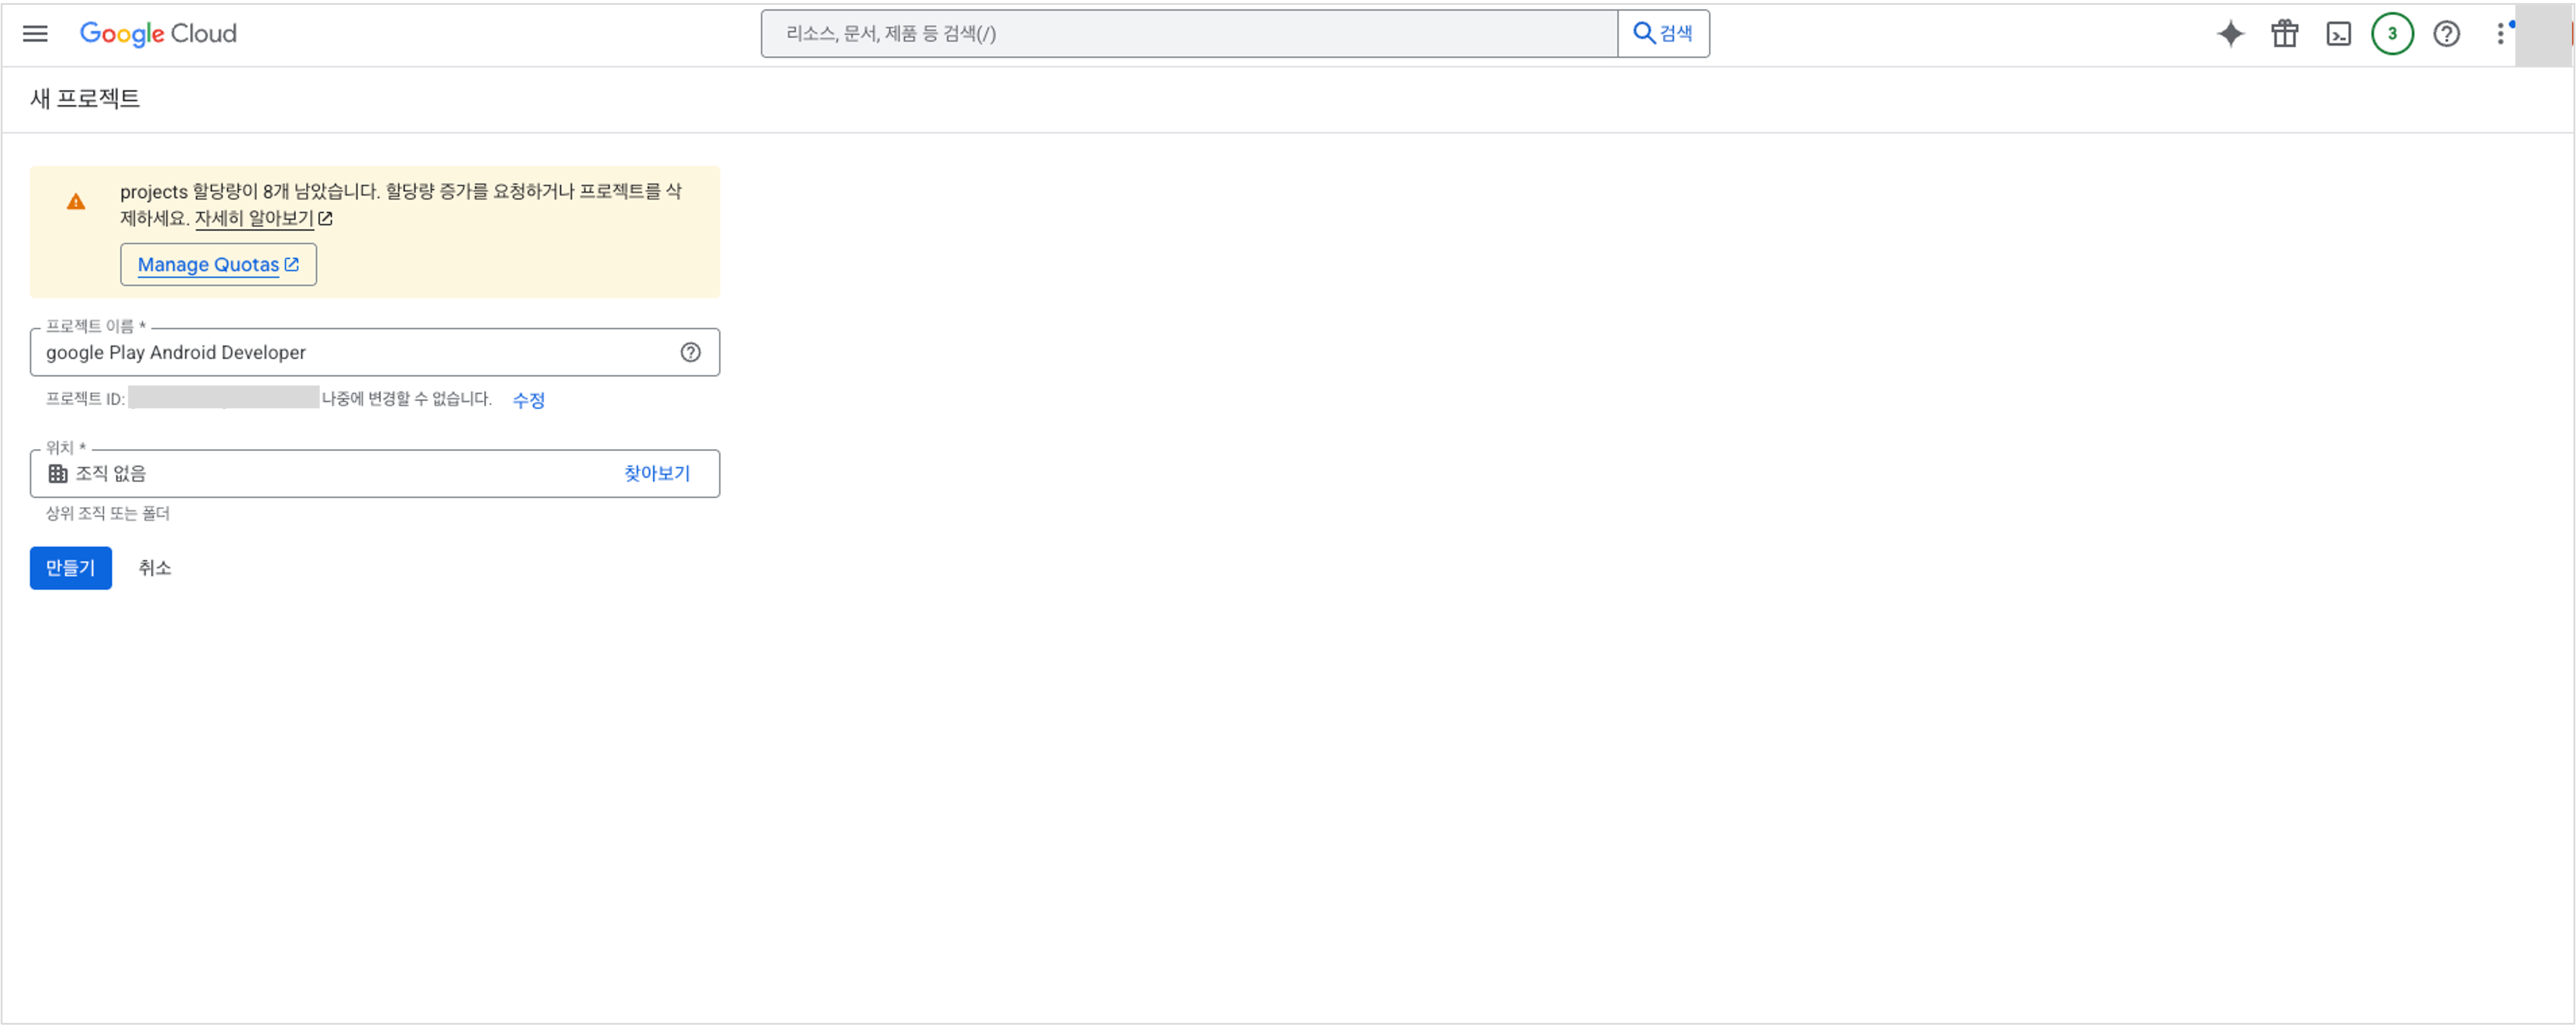Click 취소 to cancel project creation
The width and height of the screenshot is (2576, 1026).
155,568
